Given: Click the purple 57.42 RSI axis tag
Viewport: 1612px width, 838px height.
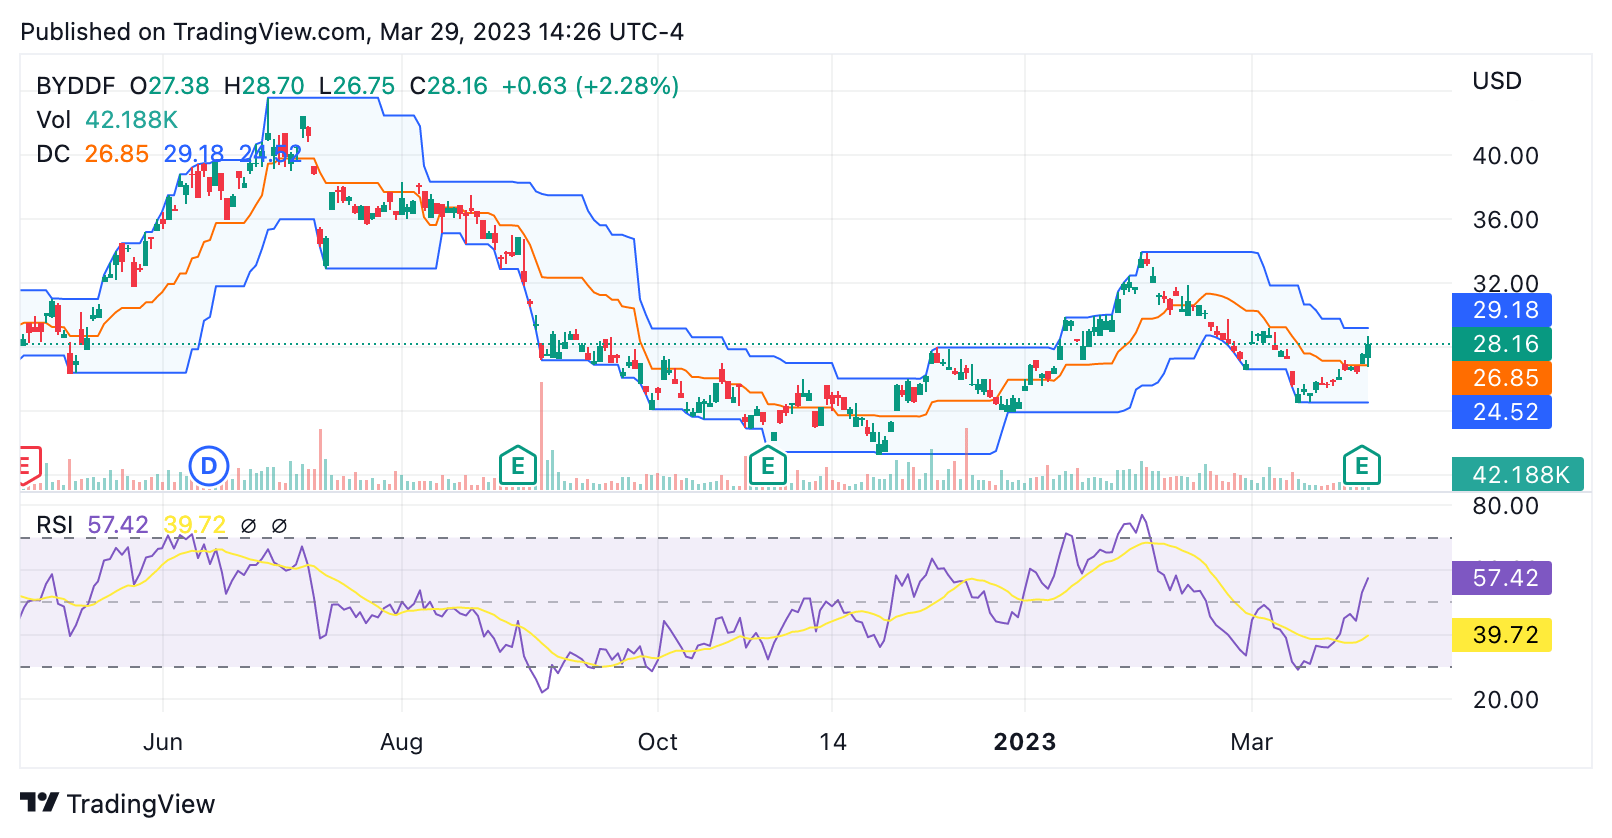Looking at the screenshot, I should click(x=1502, y=578).
